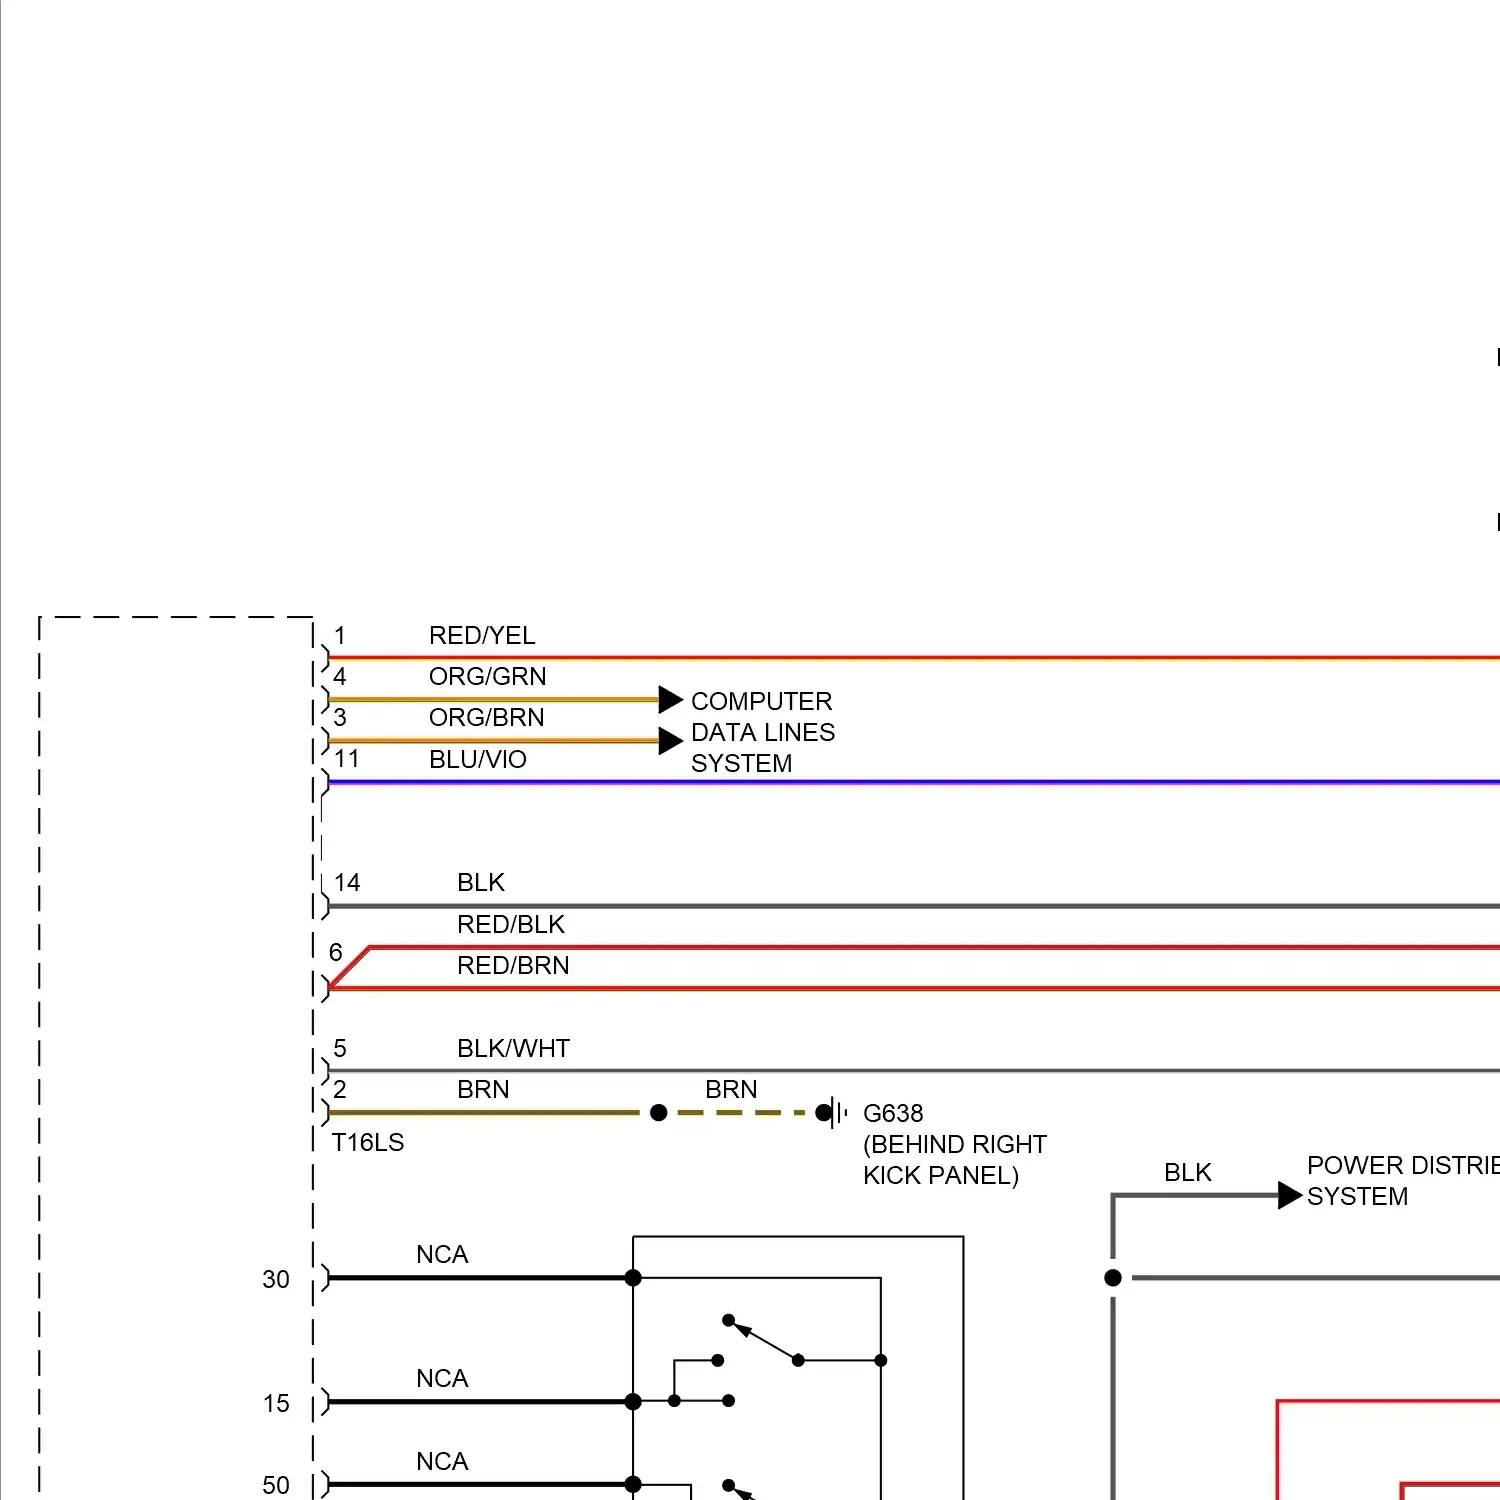
Task: Click the BLK label beside pin 14
Action: (481, 883)
